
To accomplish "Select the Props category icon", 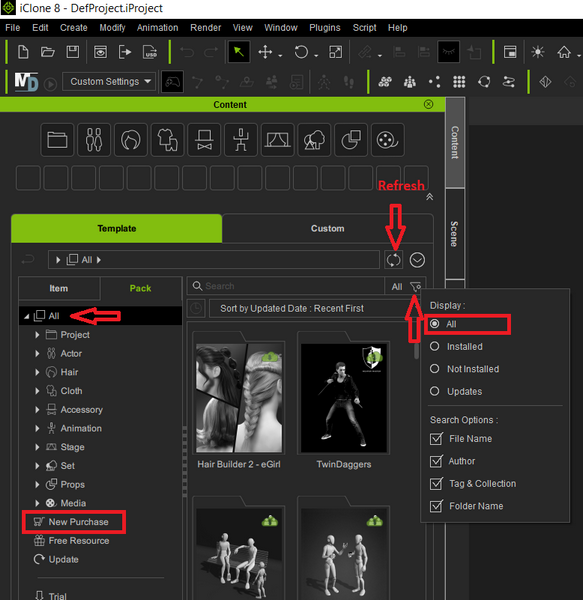I will pos(351,140).
